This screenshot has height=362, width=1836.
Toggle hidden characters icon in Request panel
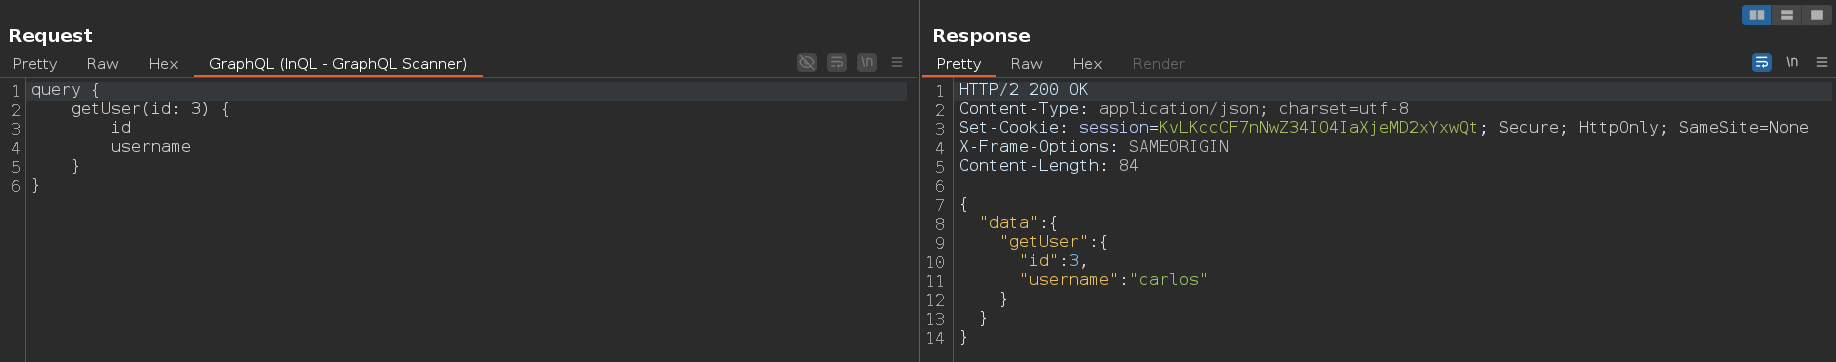tap(807, 62)
